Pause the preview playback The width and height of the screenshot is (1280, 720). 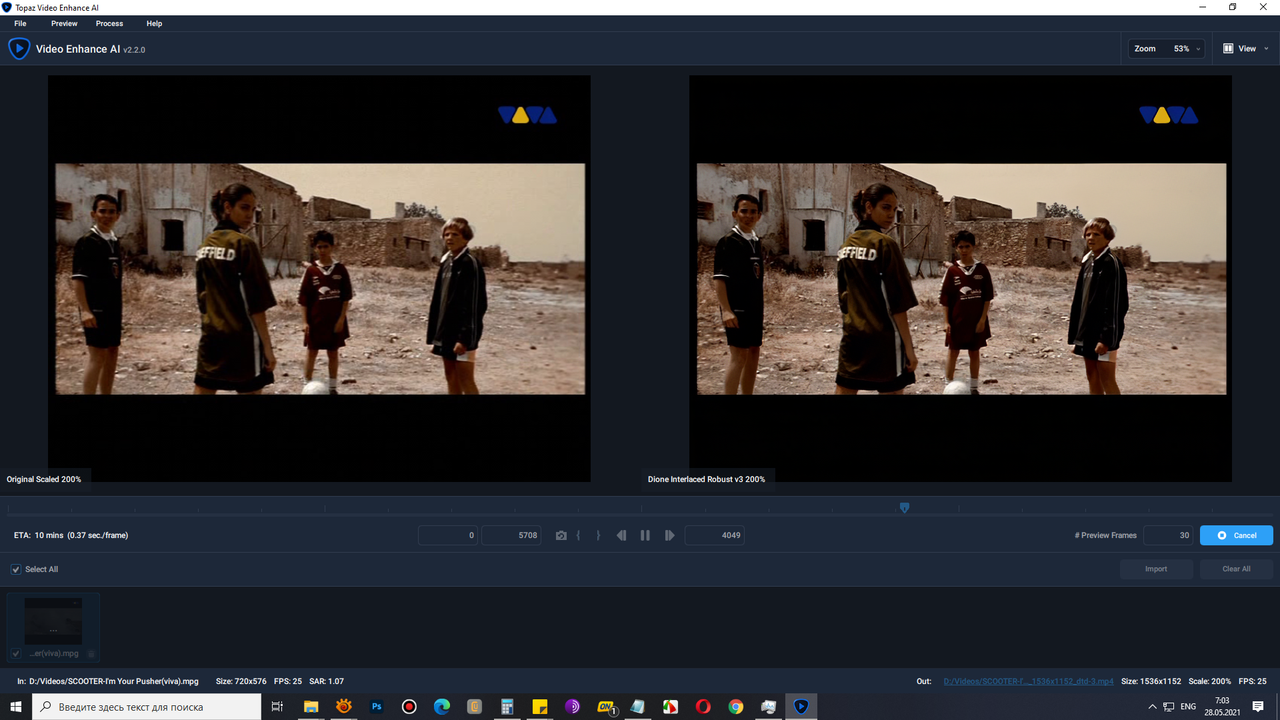point(645,536)
